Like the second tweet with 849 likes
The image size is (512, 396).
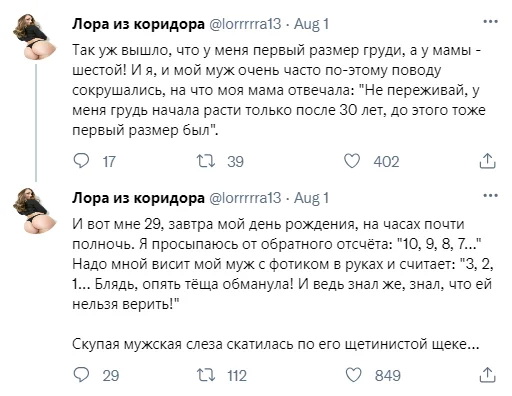pos(353,375)
